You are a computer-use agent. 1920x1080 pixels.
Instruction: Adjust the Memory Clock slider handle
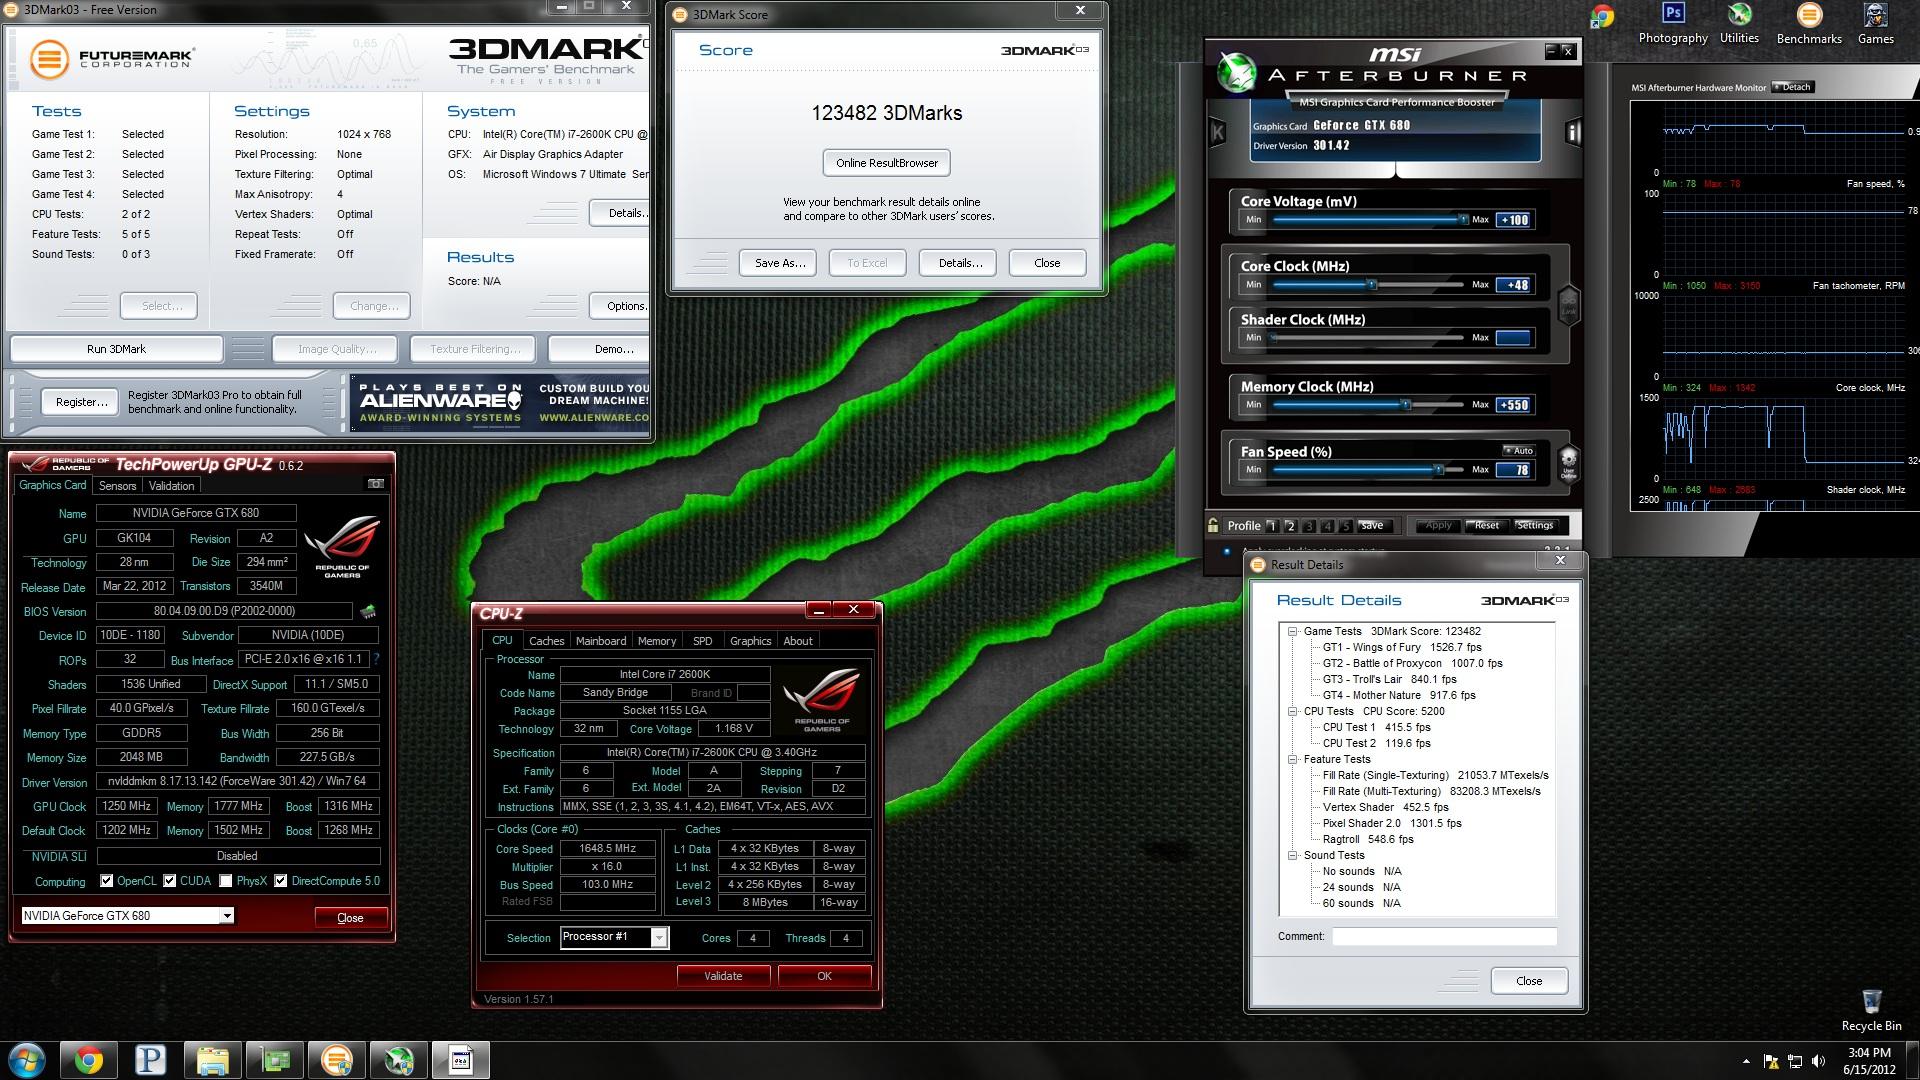tap(1406, 405)
